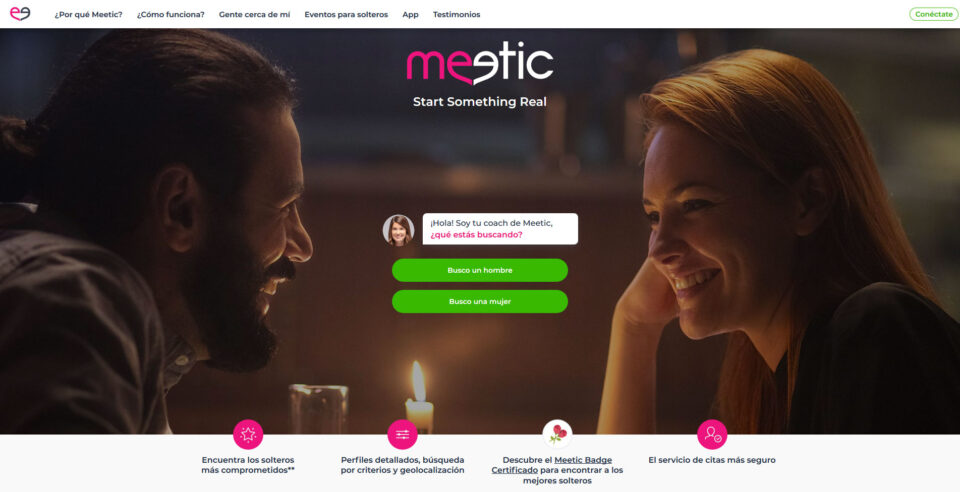
Task: Click the Meetic heart logo icon
Action: [20, 13]
